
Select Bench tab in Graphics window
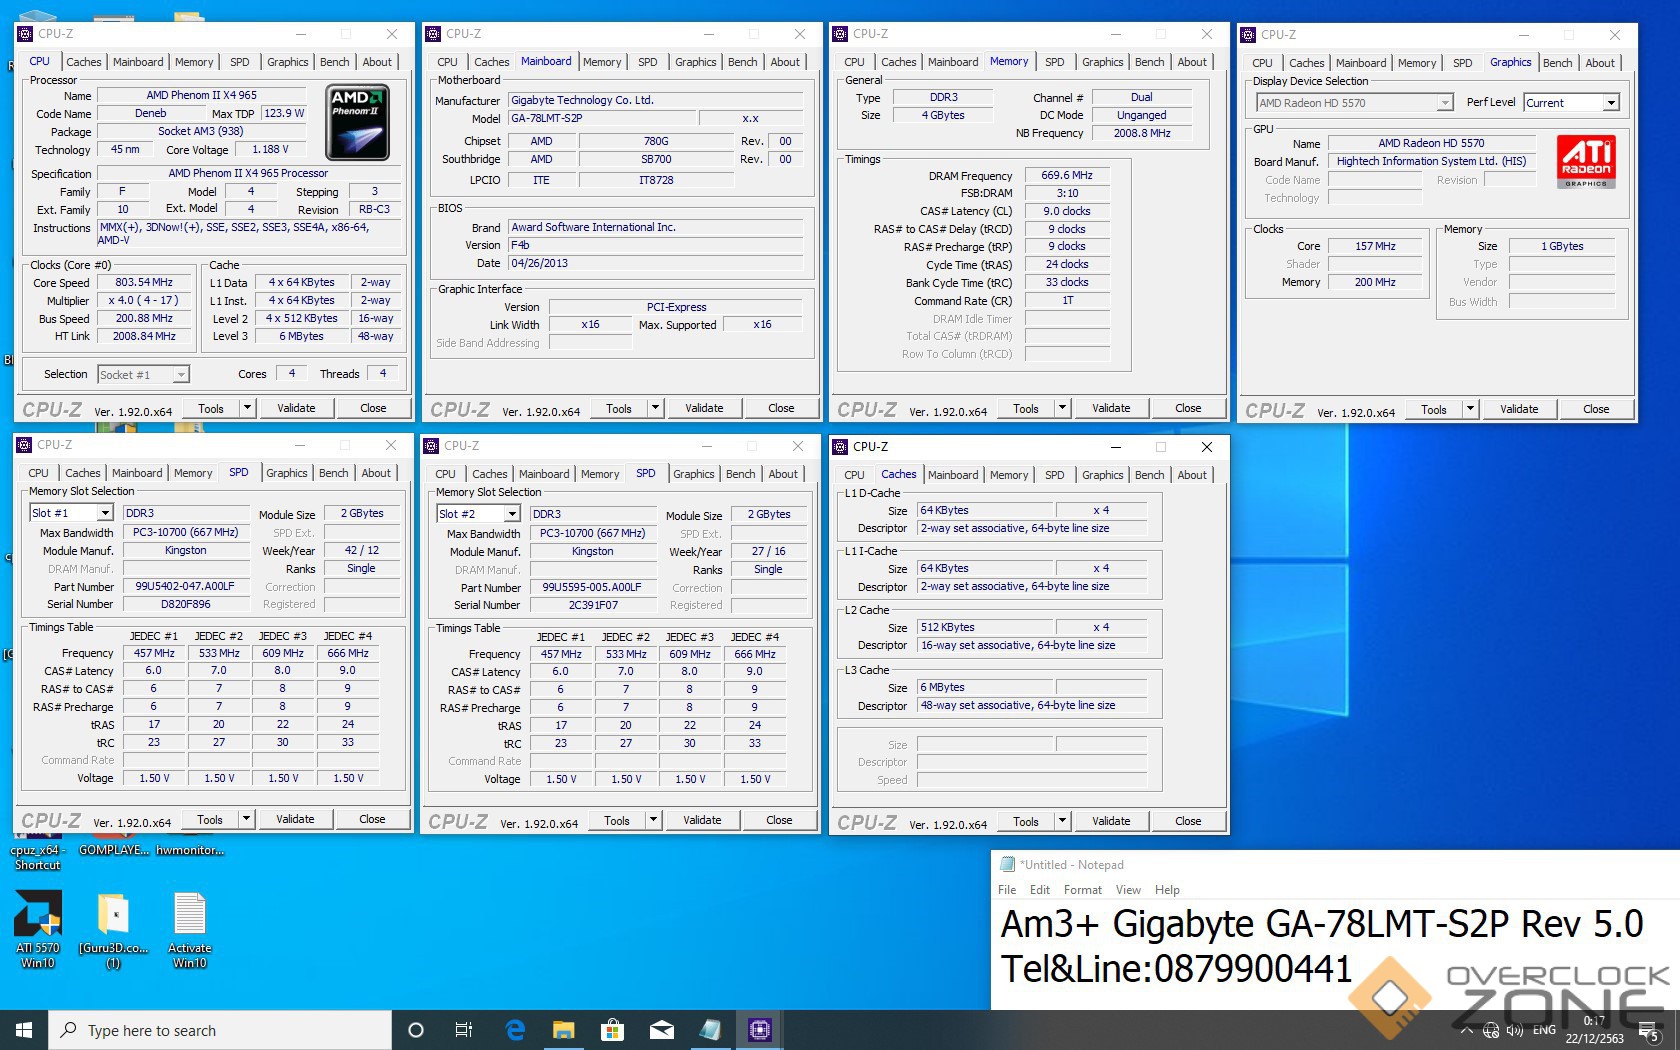(x=1557, y=63)
